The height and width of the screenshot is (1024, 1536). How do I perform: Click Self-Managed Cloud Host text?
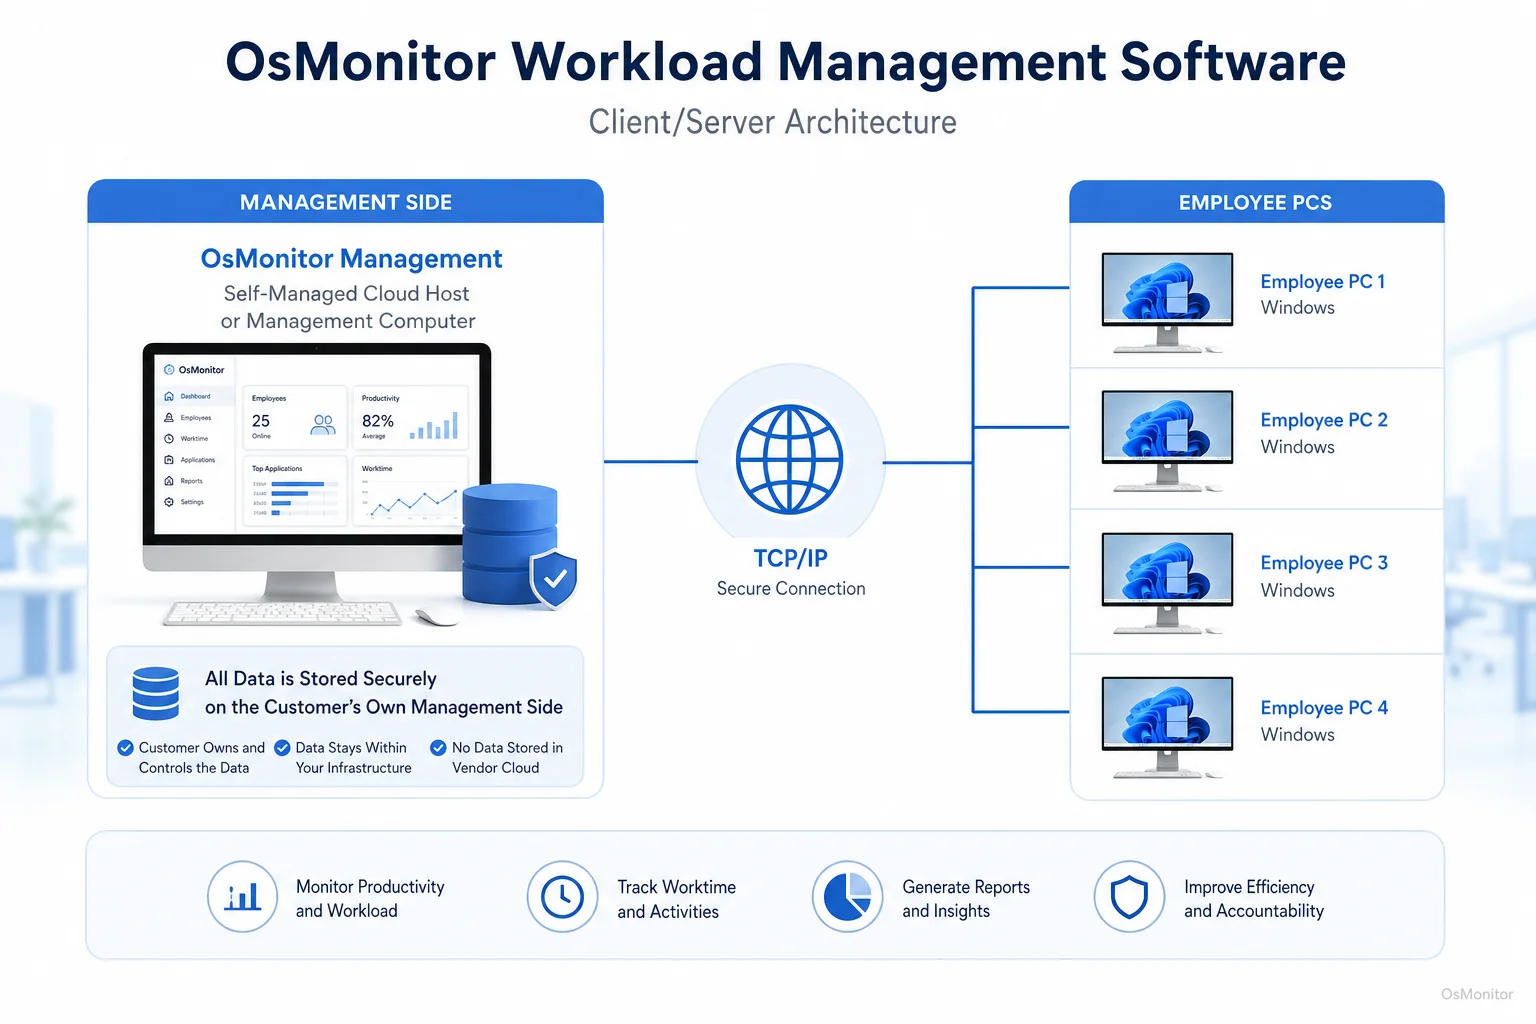coord(346,294)
